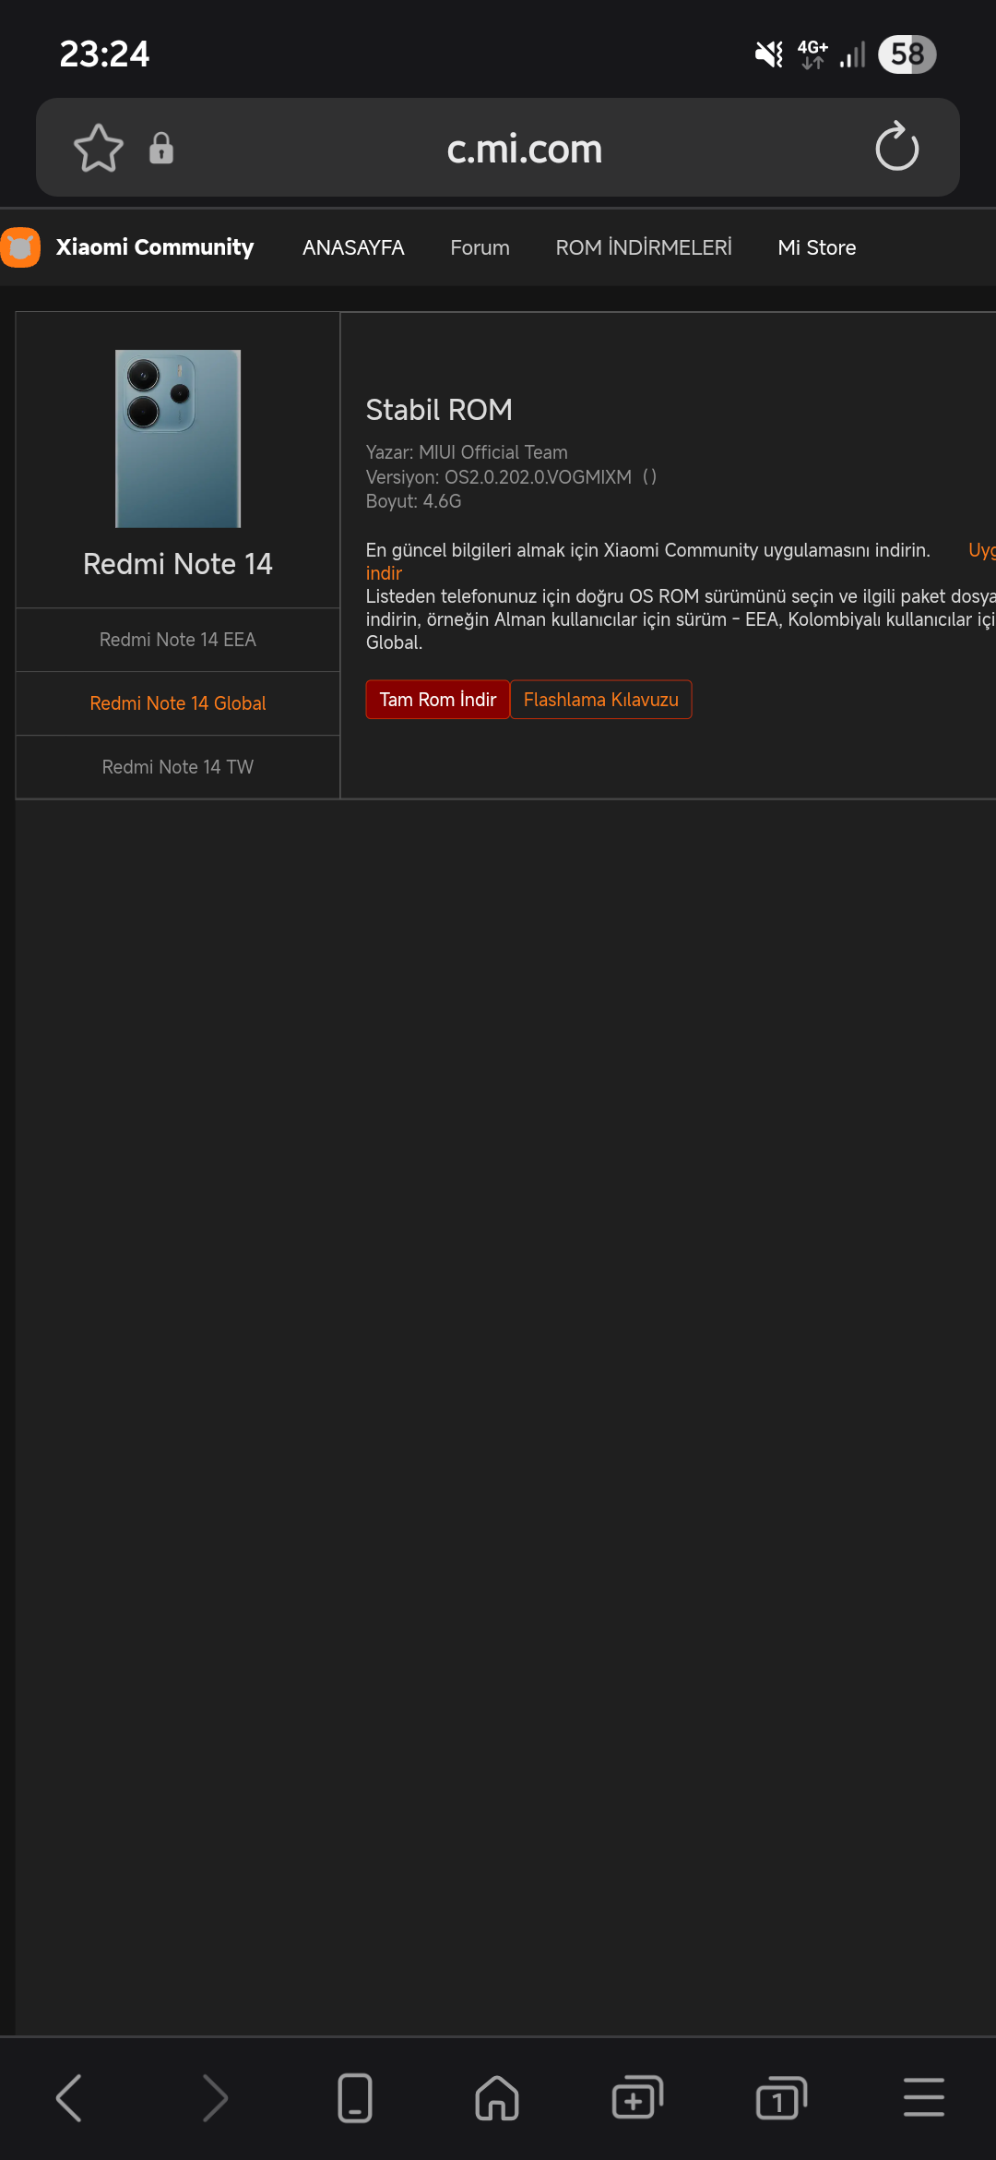Show open tabs counter icon
Screen dimensions: 996x2160
[x=781, y=2097]
